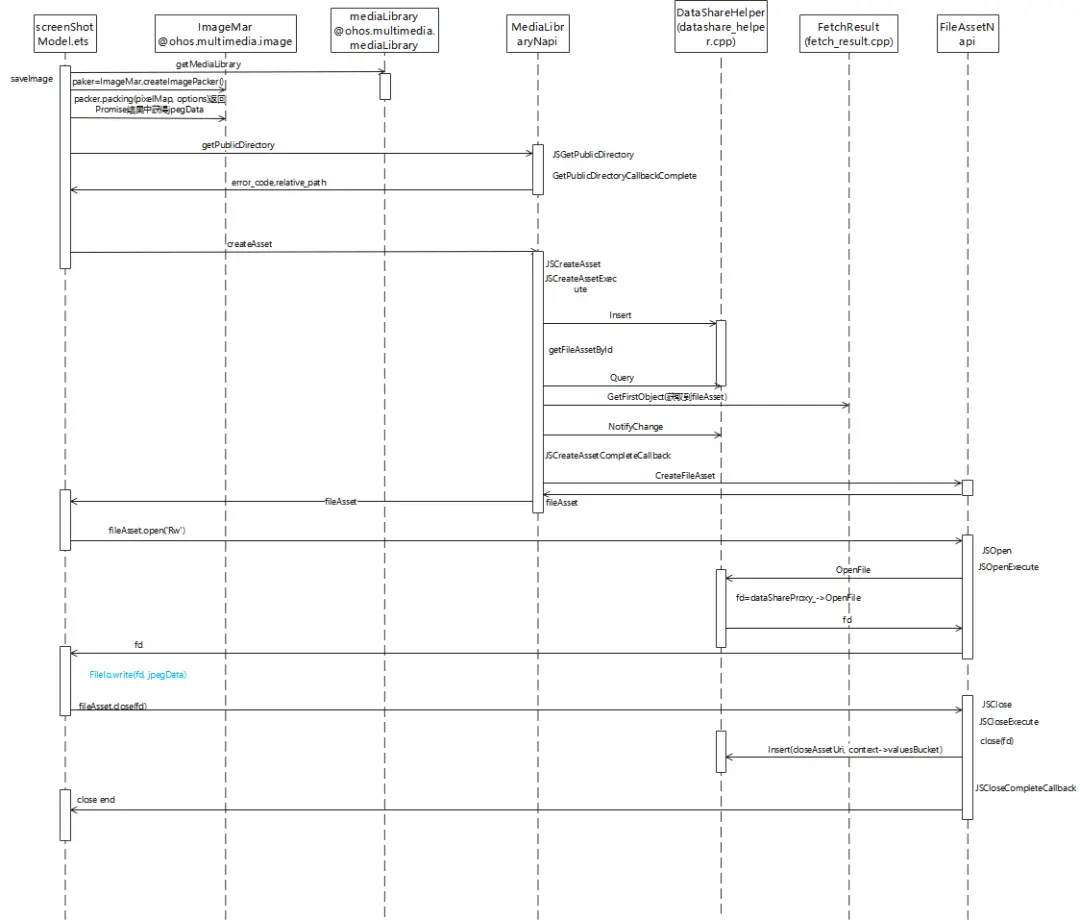
Task: Click the close(fd) text
Action: click(x=997, y=741)
